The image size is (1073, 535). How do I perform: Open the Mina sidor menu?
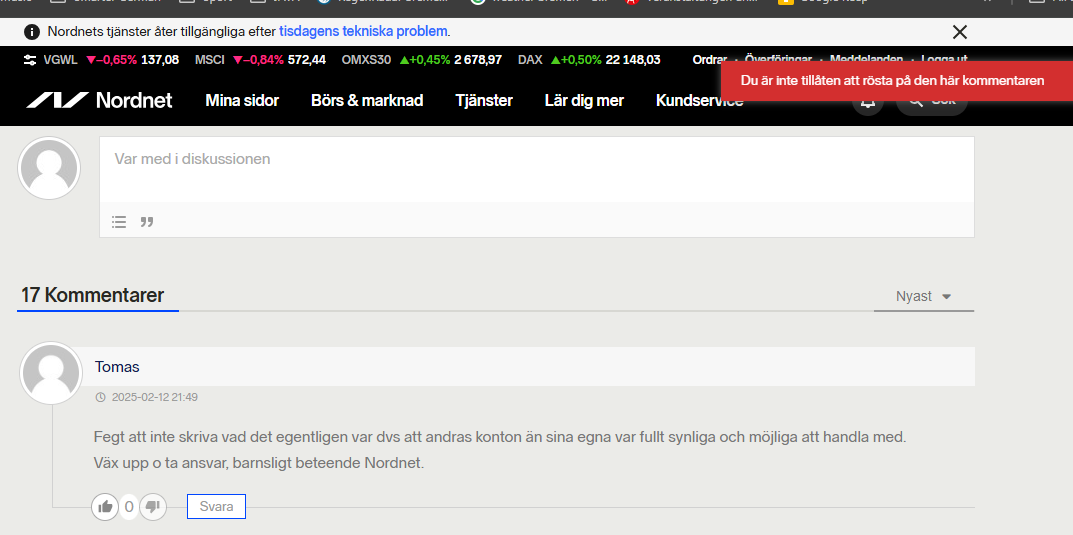[242, 100]
